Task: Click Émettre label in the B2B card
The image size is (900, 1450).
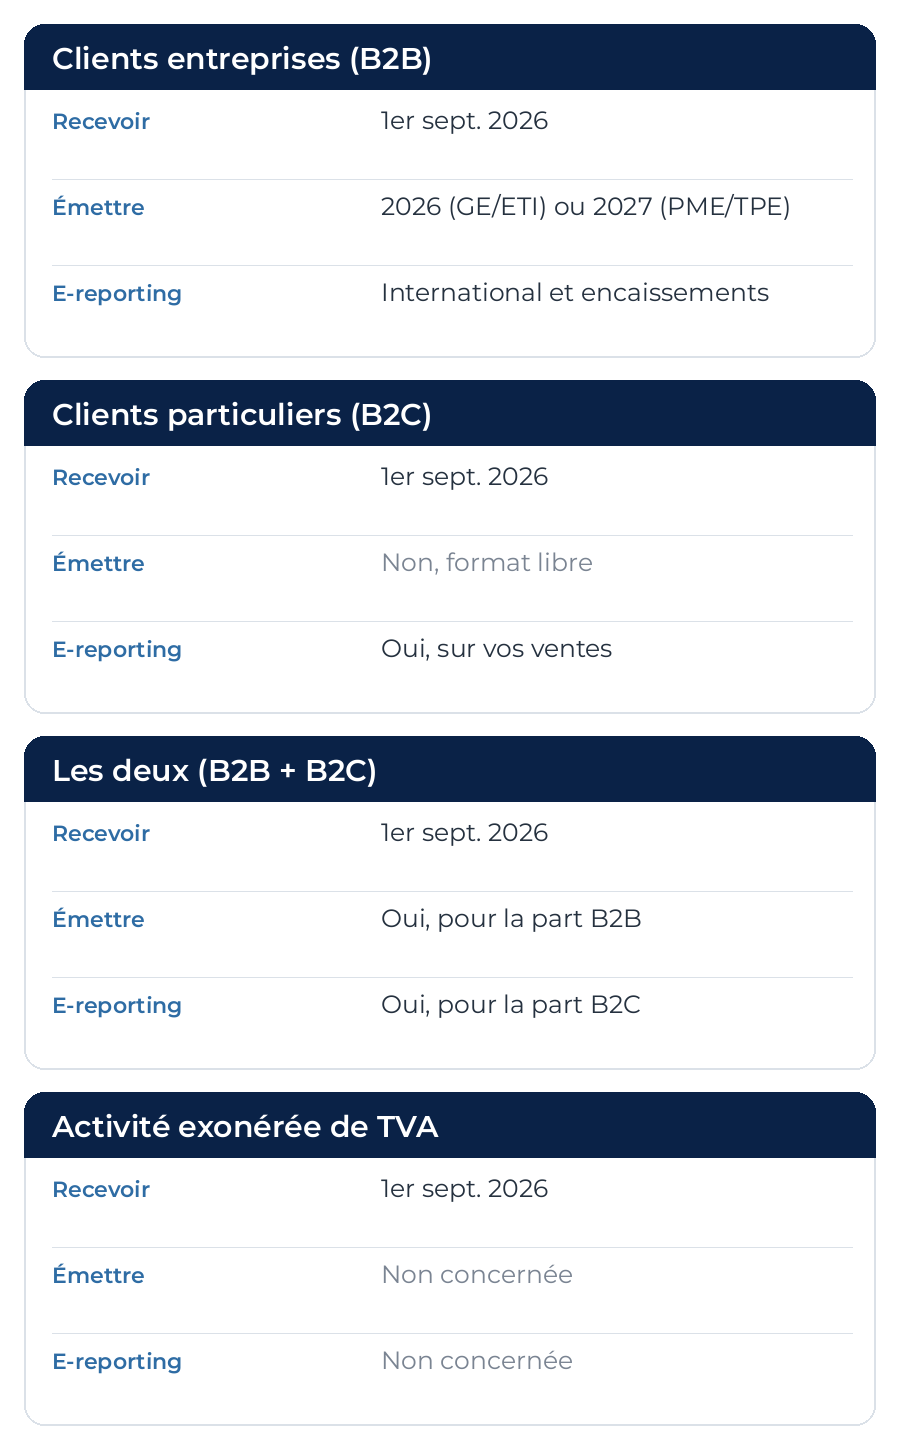Action: click(x=98, y=207)
